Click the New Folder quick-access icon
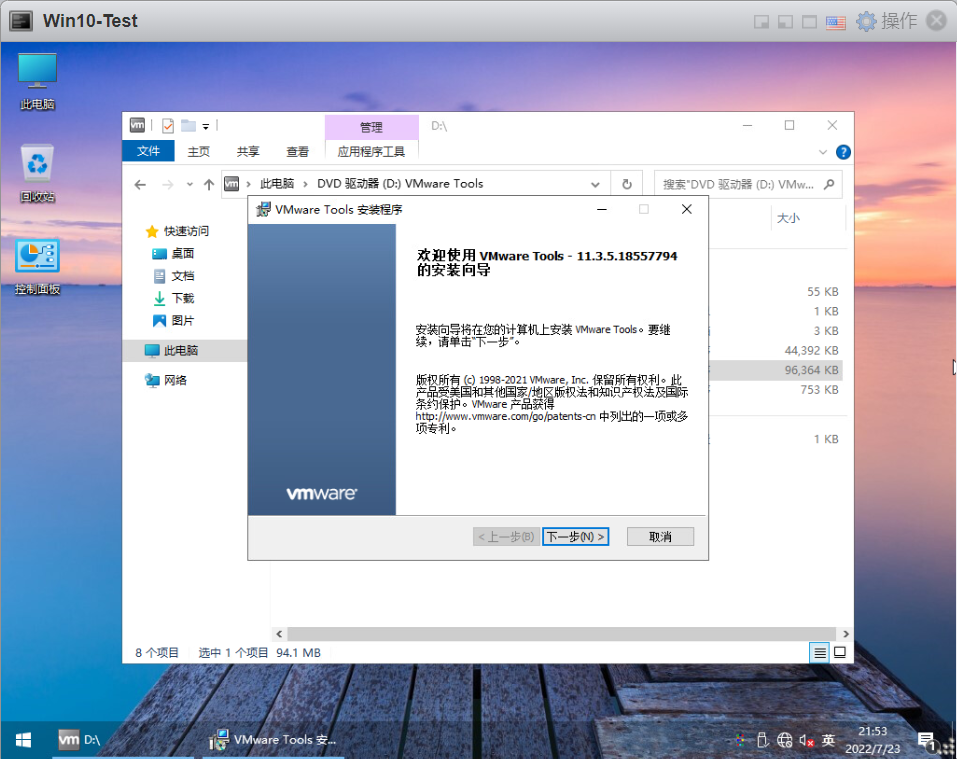 (x=188, y=126)
